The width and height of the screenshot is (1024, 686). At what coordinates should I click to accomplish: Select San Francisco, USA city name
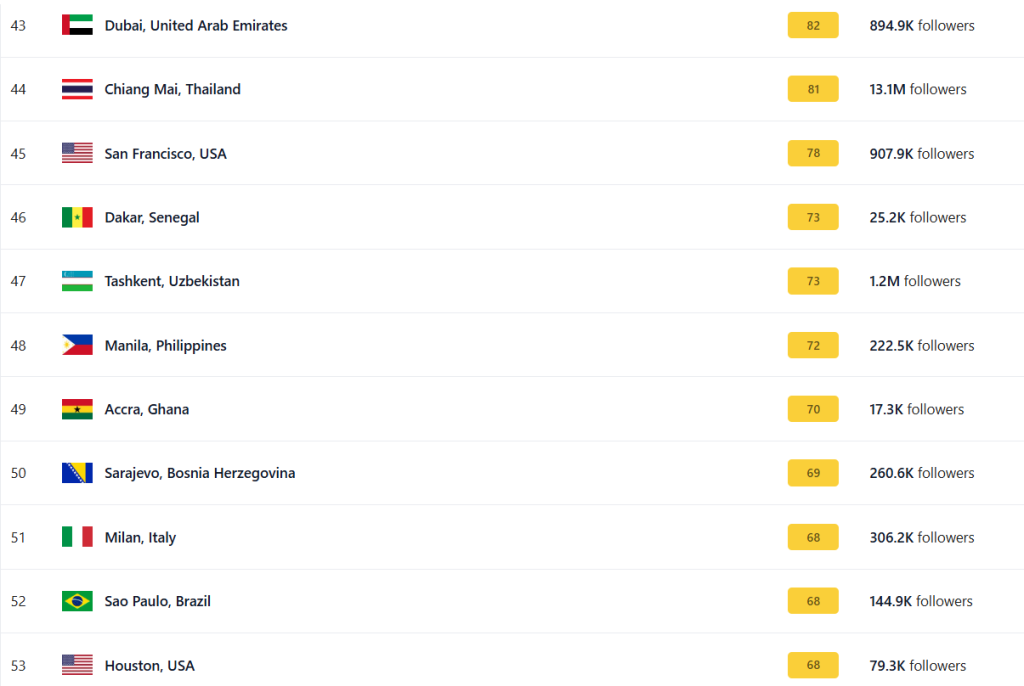pos(165,154)
